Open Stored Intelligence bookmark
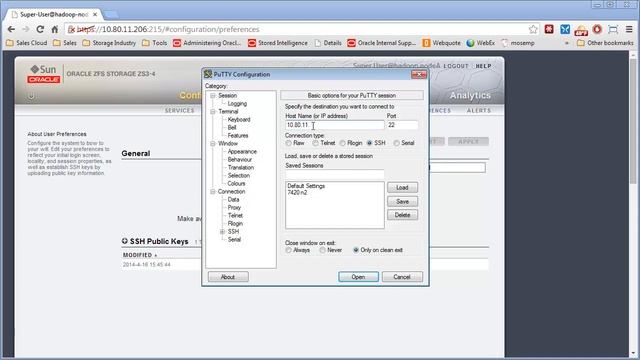The width and height of the screenshot is (640, 360). [278, 43]
